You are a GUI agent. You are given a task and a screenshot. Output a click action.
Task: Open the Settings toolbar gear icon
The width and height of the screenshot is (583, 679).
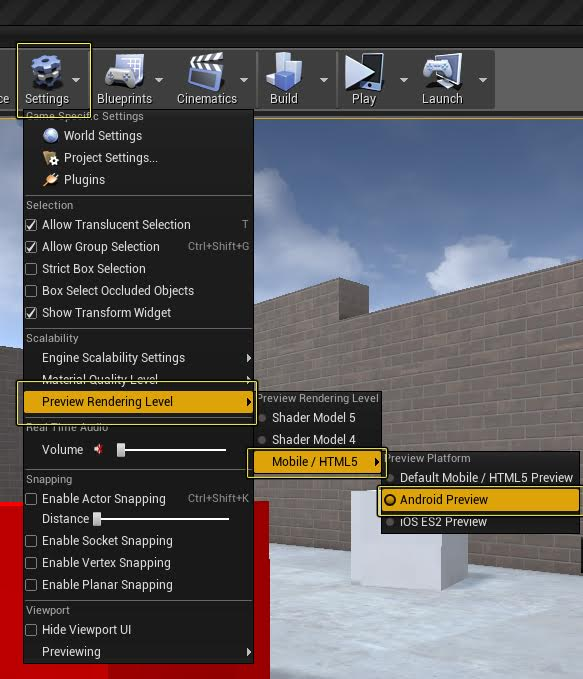(46, 71)
